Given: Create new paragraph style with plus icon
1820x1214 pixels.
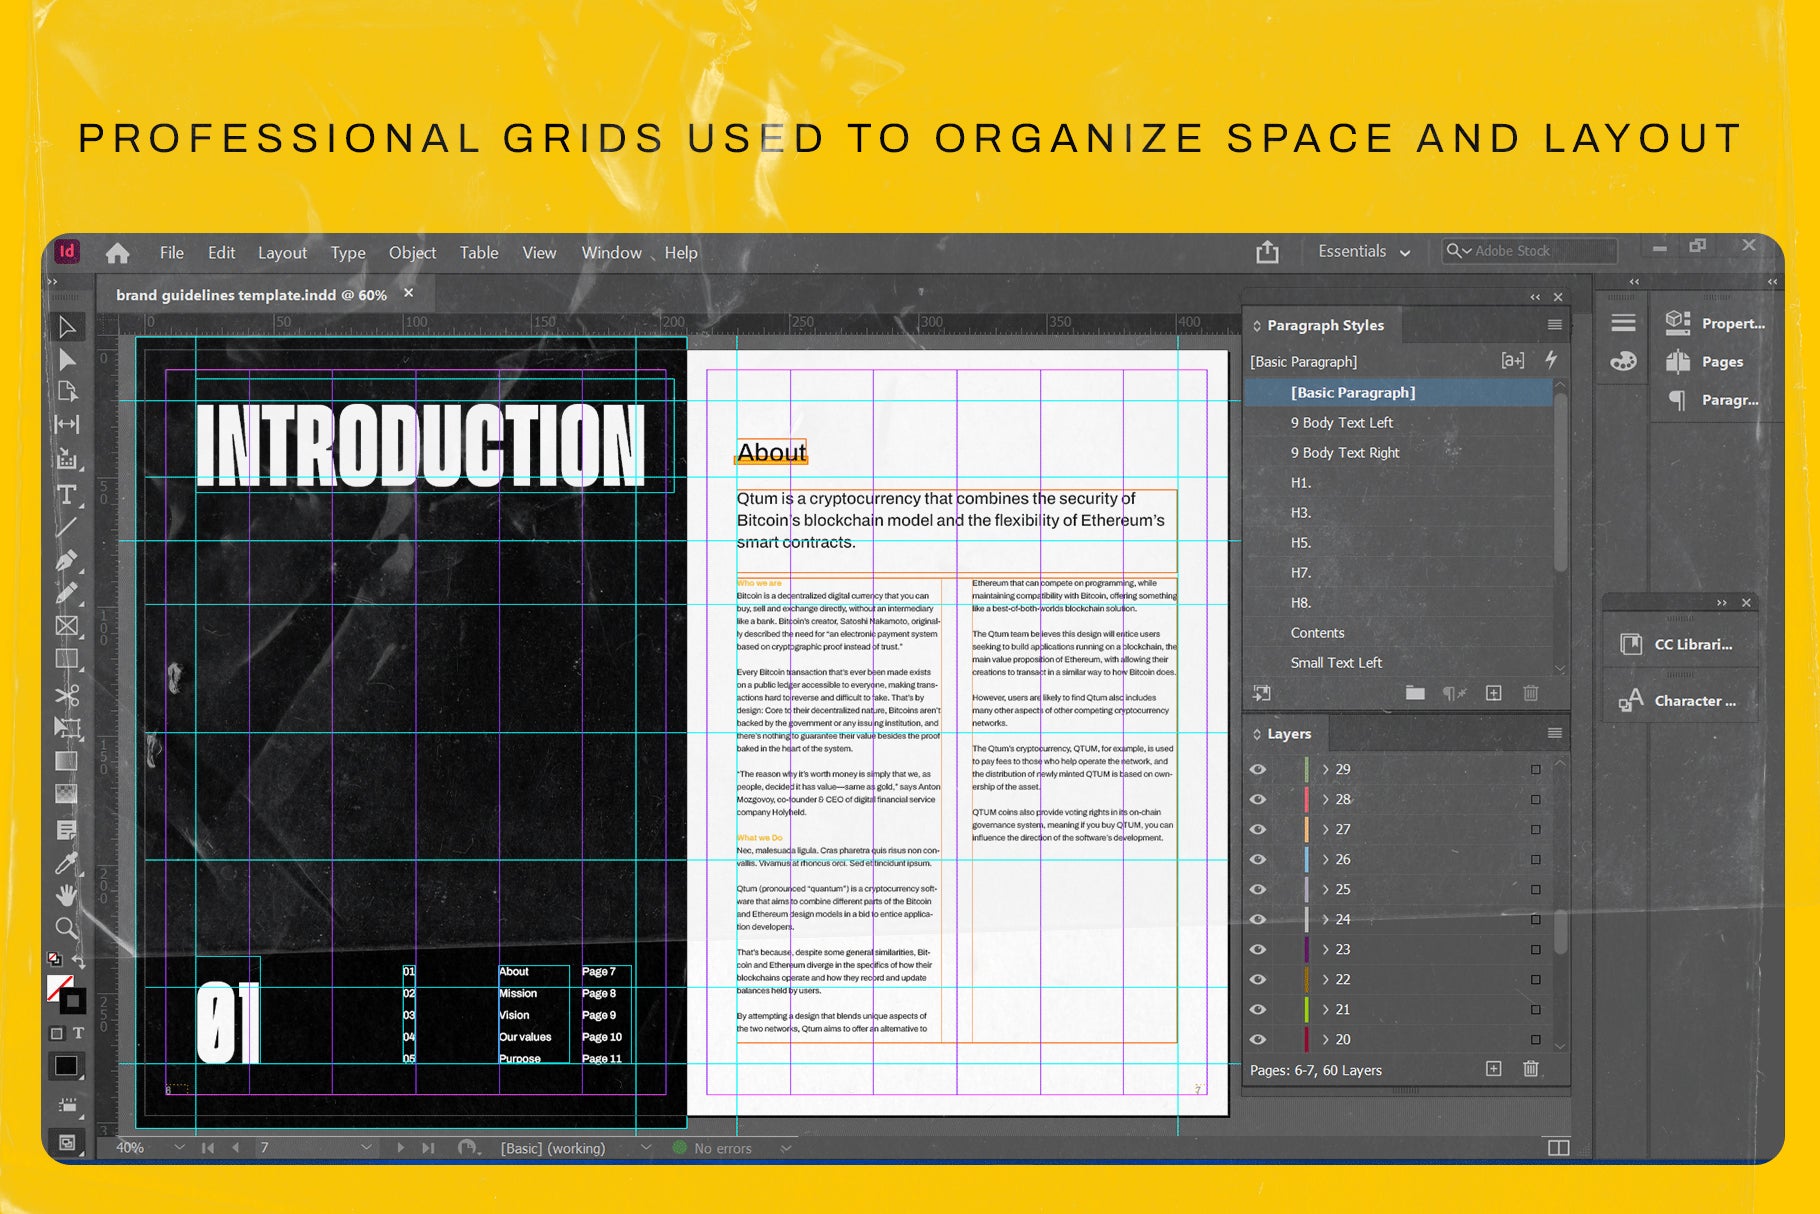Looking at the screenshot, I should 1493,693.
